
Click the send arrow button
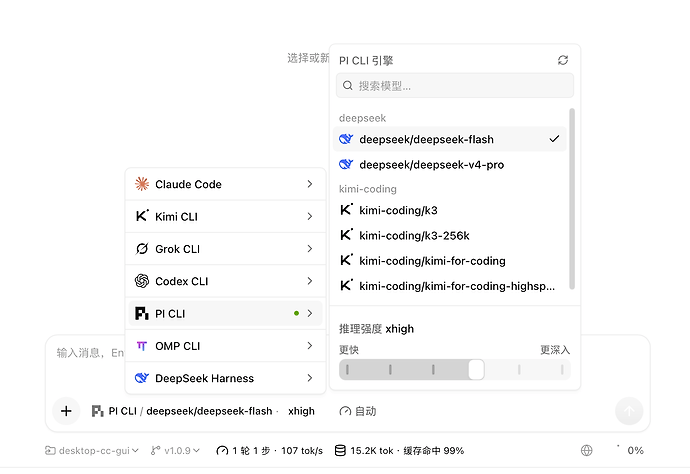629,411
